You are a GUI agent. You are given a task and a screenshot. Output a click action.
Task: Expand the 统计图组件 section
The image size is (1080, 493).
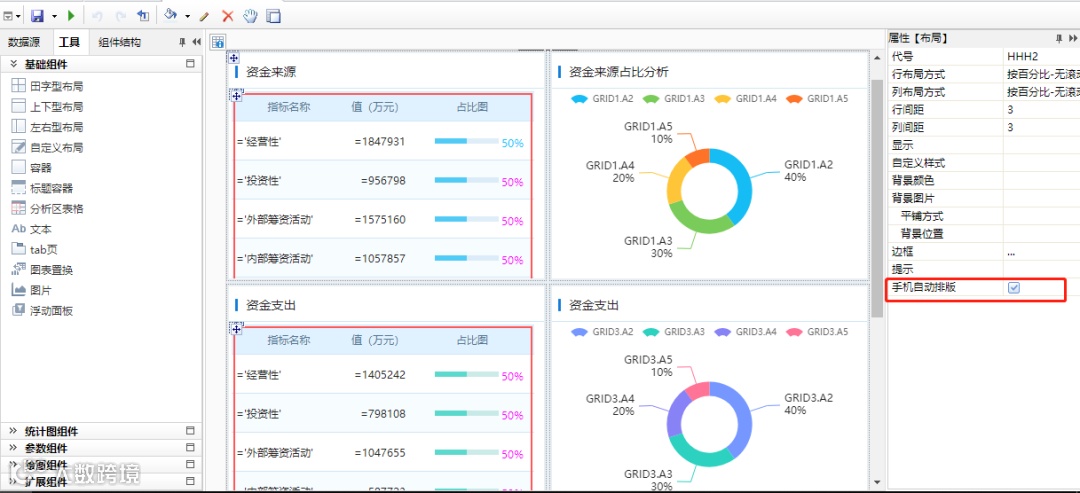[13, 431]
